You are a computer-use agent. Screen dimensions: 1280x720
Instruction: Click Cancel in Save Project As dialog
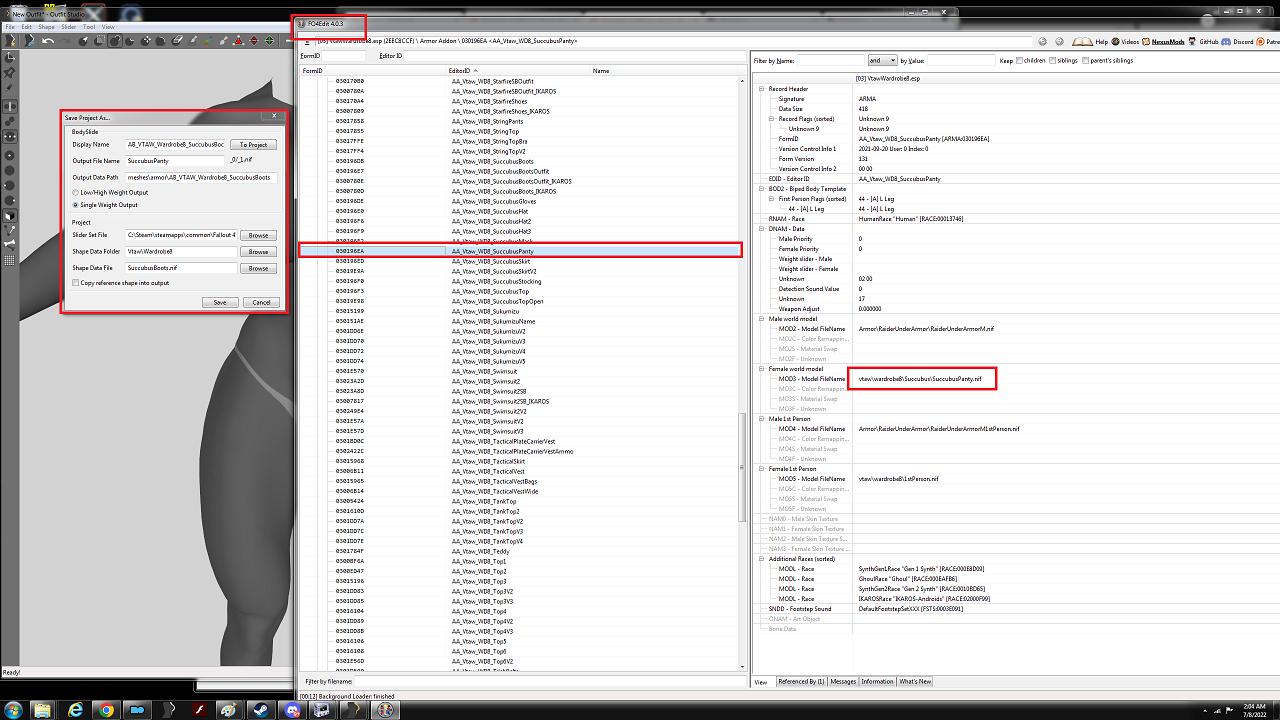(261, 302)
